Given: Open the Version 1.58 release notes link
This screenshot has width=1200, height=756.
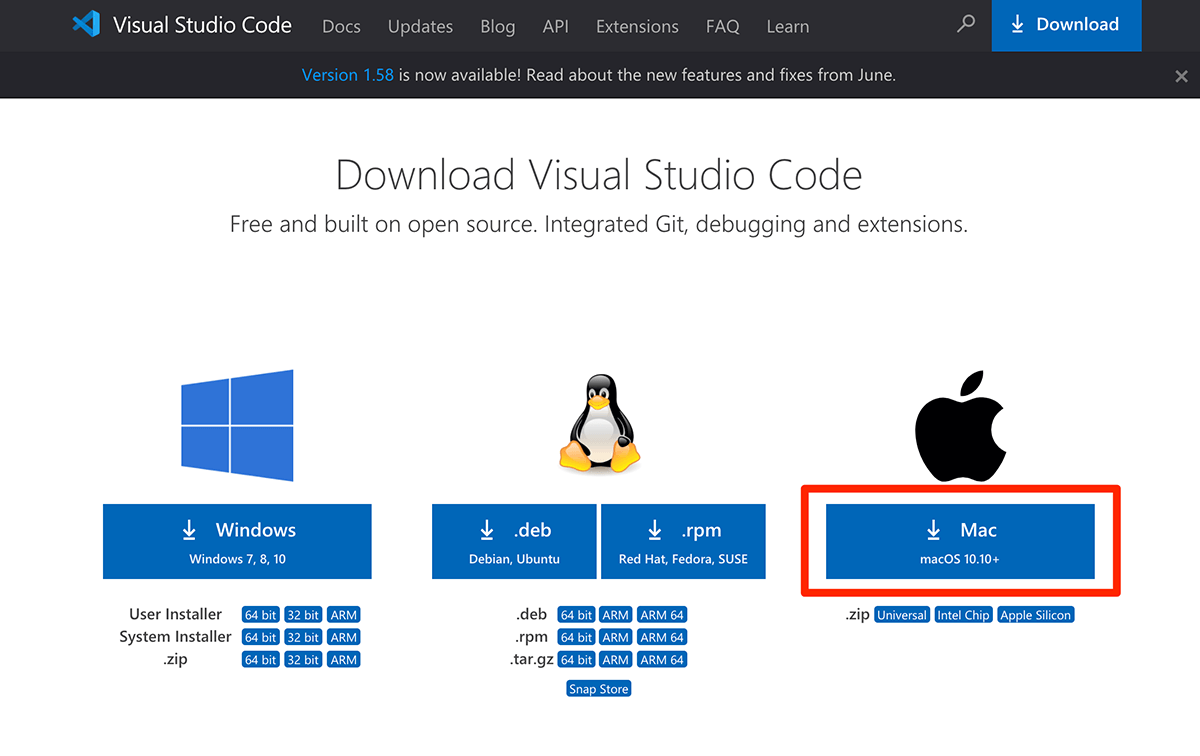Looking at the screenshot, I should pos(347,74).
